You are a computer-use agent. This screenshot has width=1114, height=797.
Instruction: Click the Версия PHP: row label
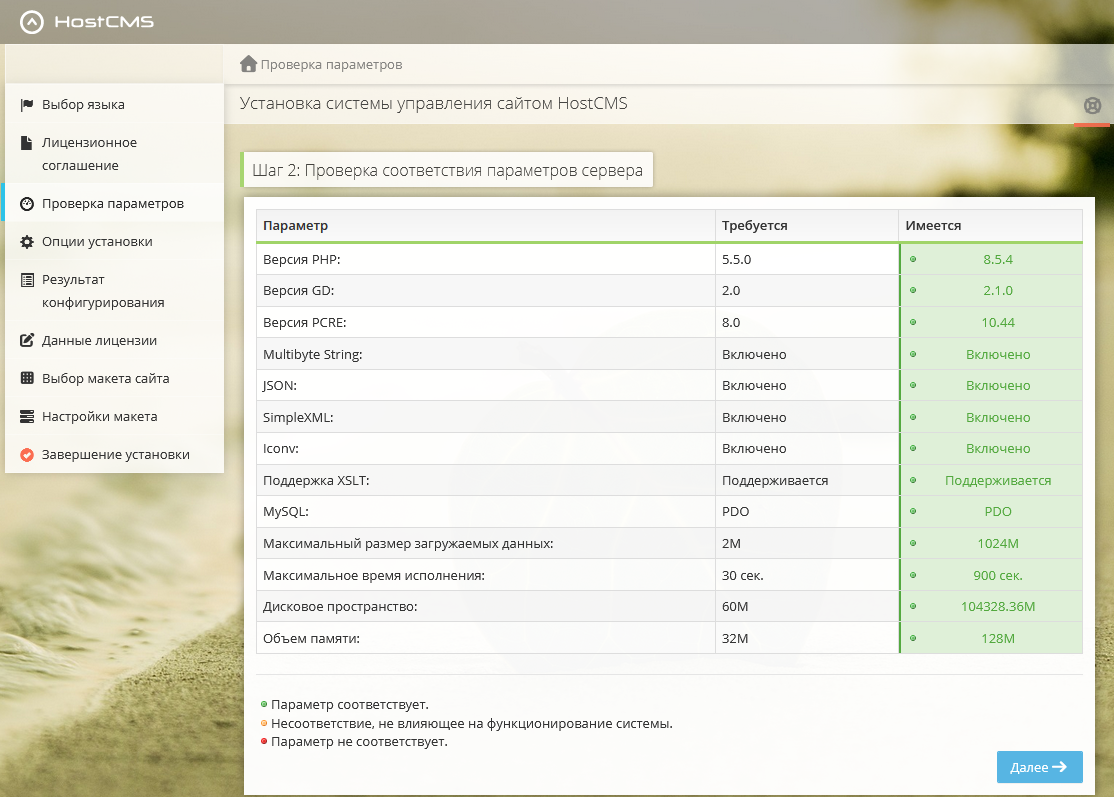pyautogui.click(x=302, y=259)
